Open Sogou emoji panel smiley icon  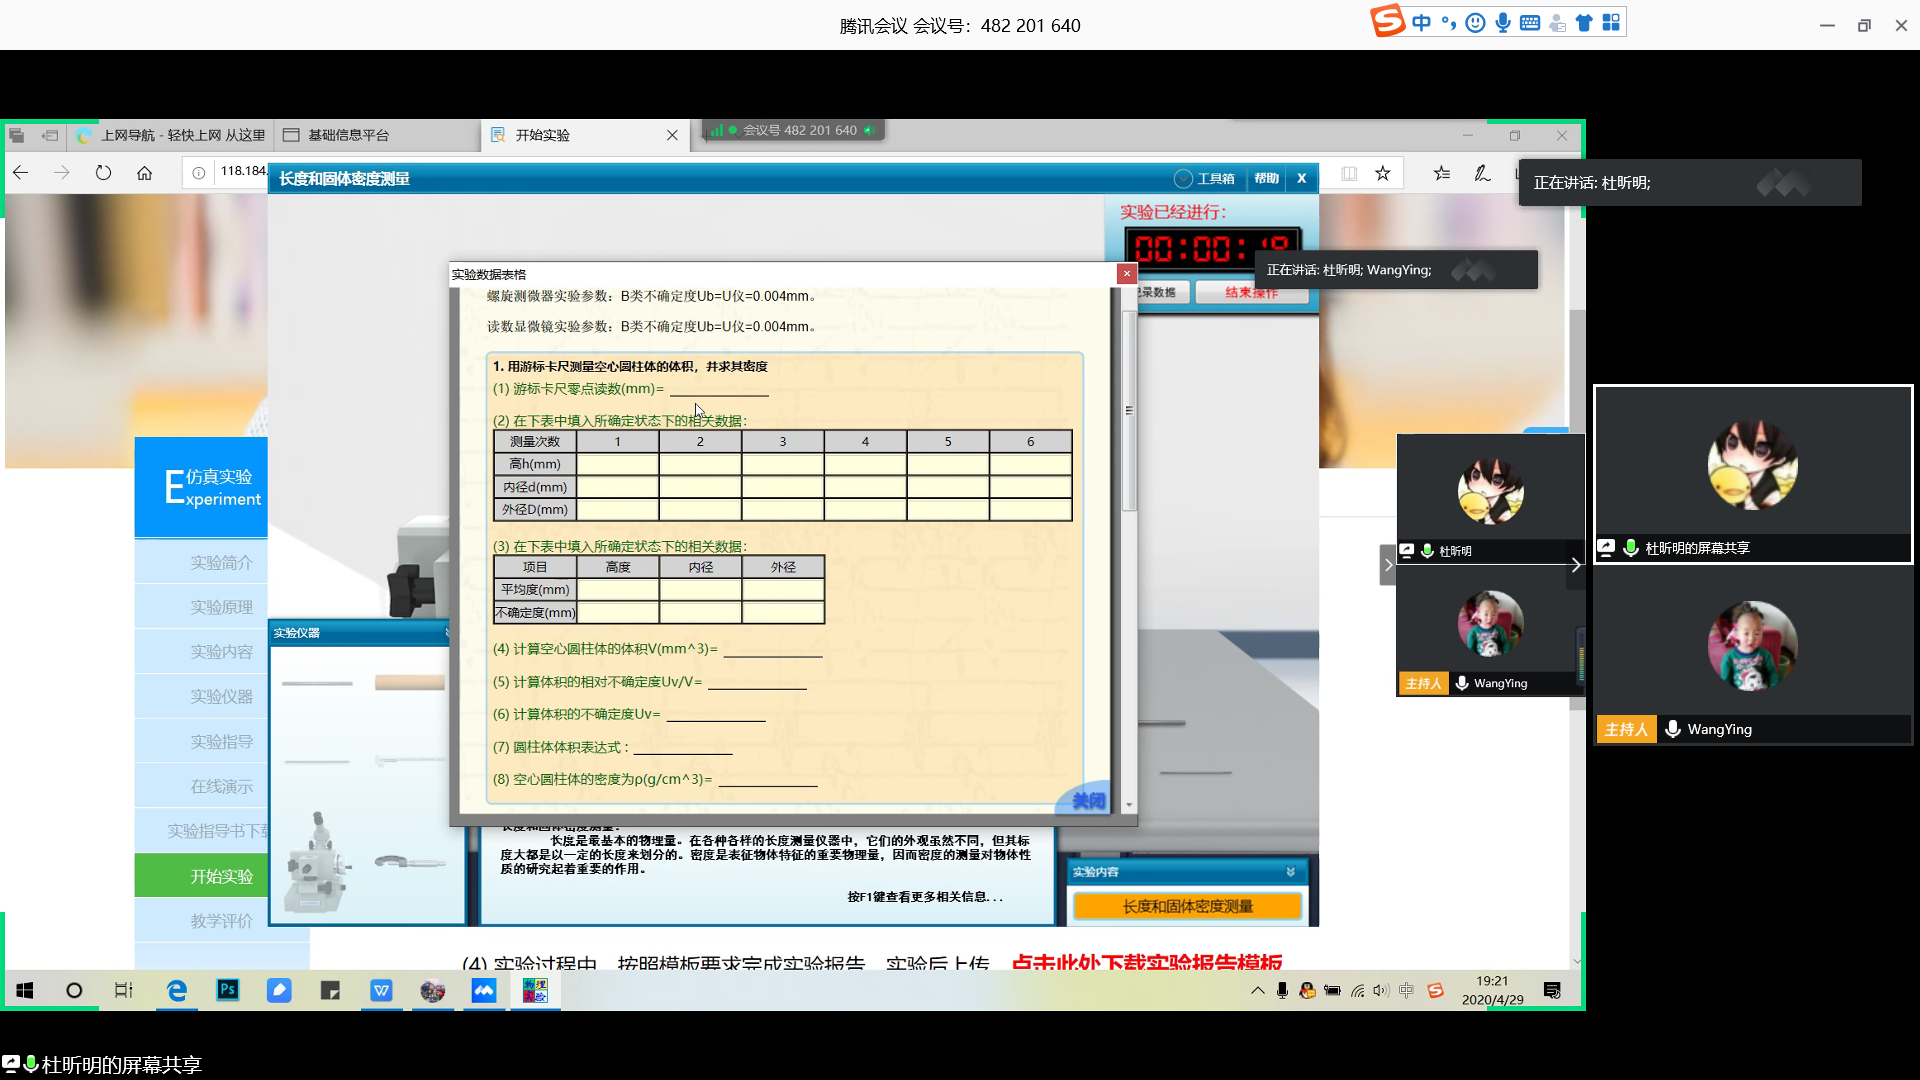1475,23
